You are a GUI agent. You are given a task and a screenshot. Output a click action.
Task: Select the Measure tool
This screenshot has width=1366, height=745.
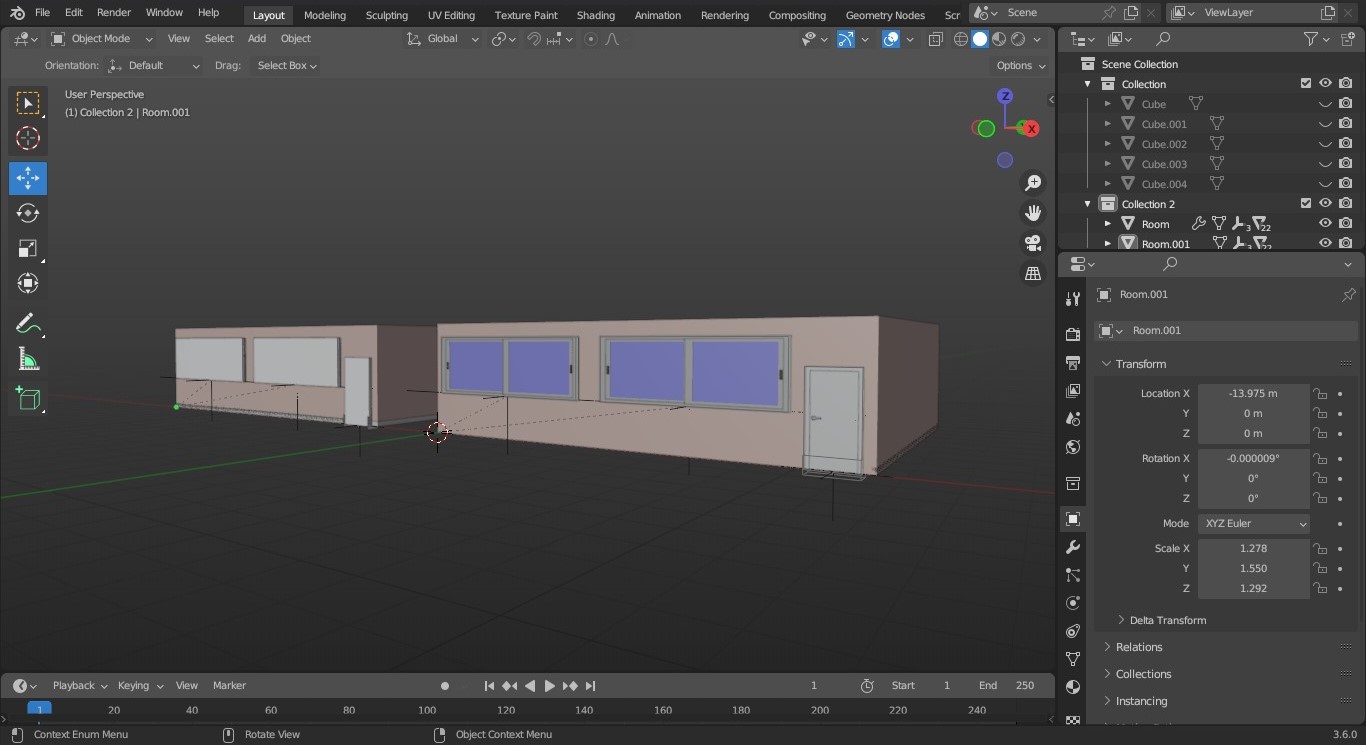(28, 360)
